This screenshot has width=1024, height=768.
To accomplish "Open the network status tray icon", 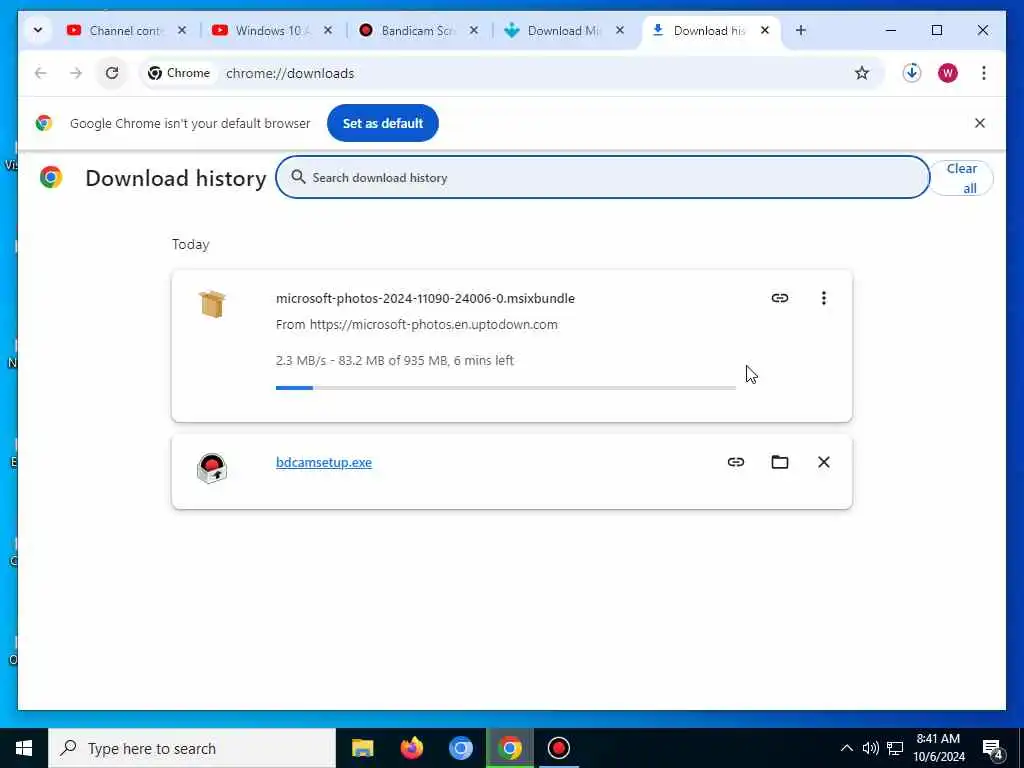I will click(895, 748).
